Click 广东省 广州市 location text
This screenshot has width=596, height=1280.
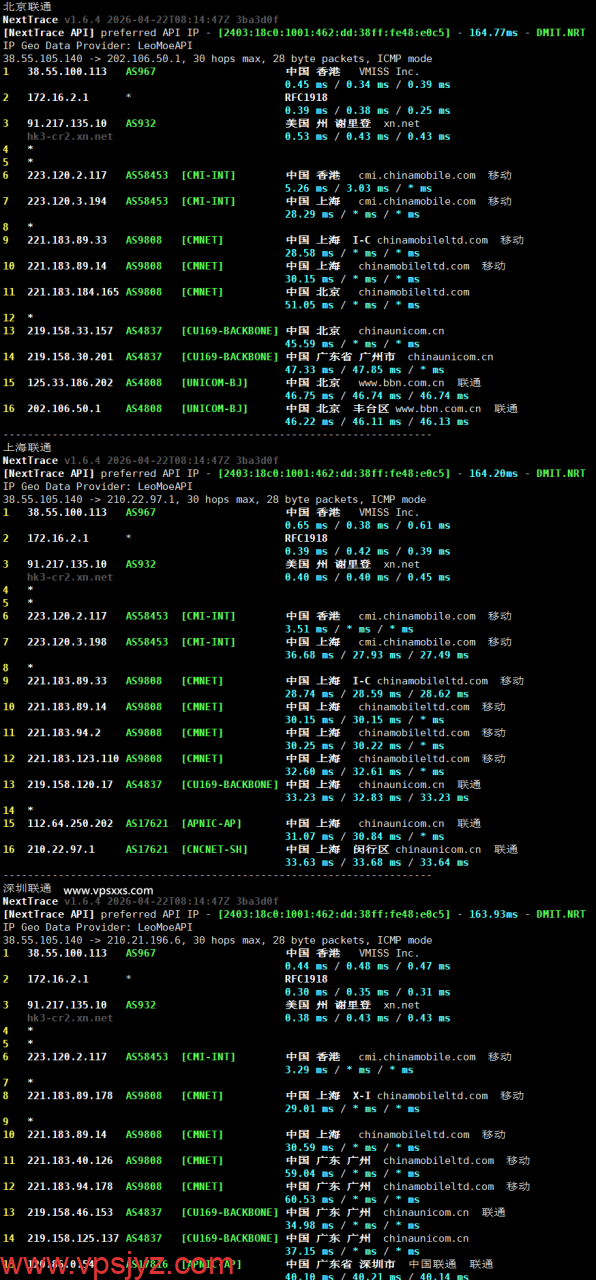(x=358, y=357)
